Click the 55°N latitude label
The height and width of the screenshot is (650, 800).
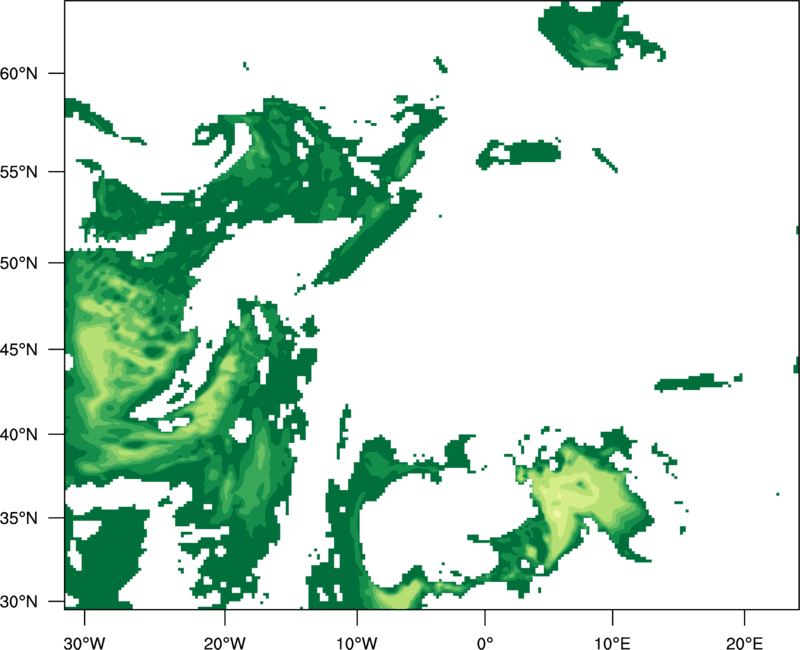19,172
